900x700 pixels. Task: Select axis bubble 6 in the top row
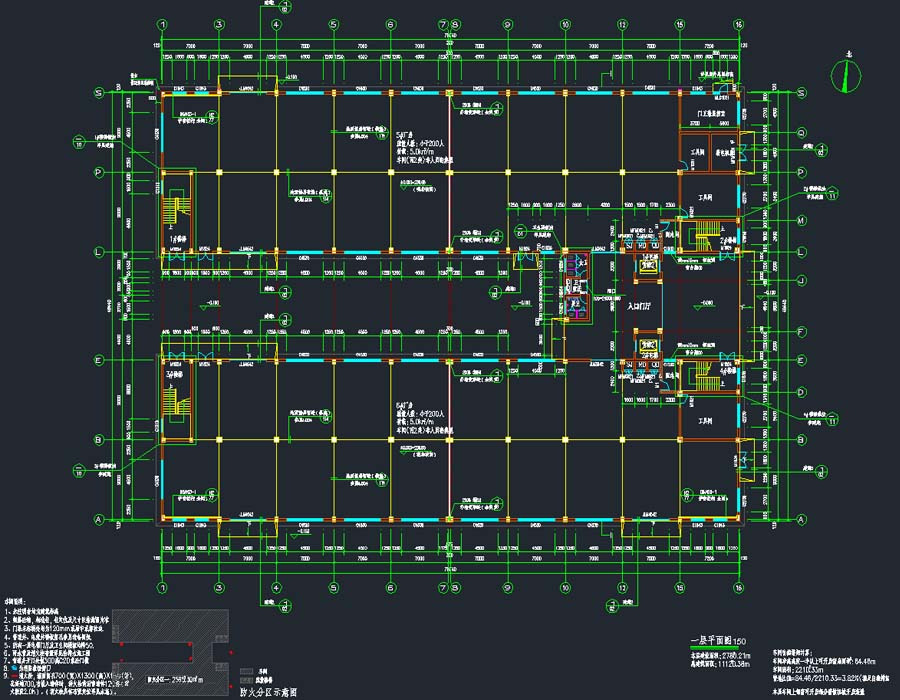(x=391, y=25)
